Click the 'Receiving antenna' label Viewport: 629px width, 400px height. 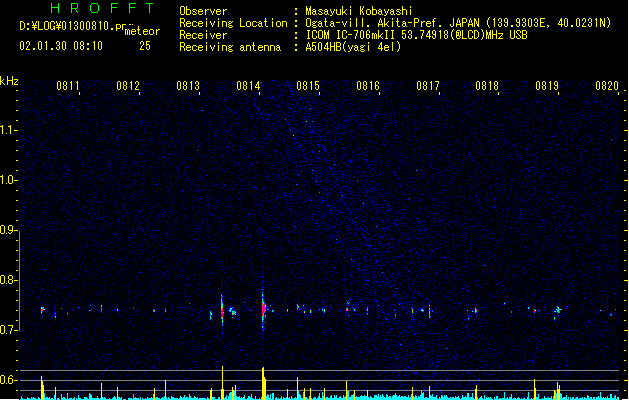pyautogui.click(x=230, y=47)
